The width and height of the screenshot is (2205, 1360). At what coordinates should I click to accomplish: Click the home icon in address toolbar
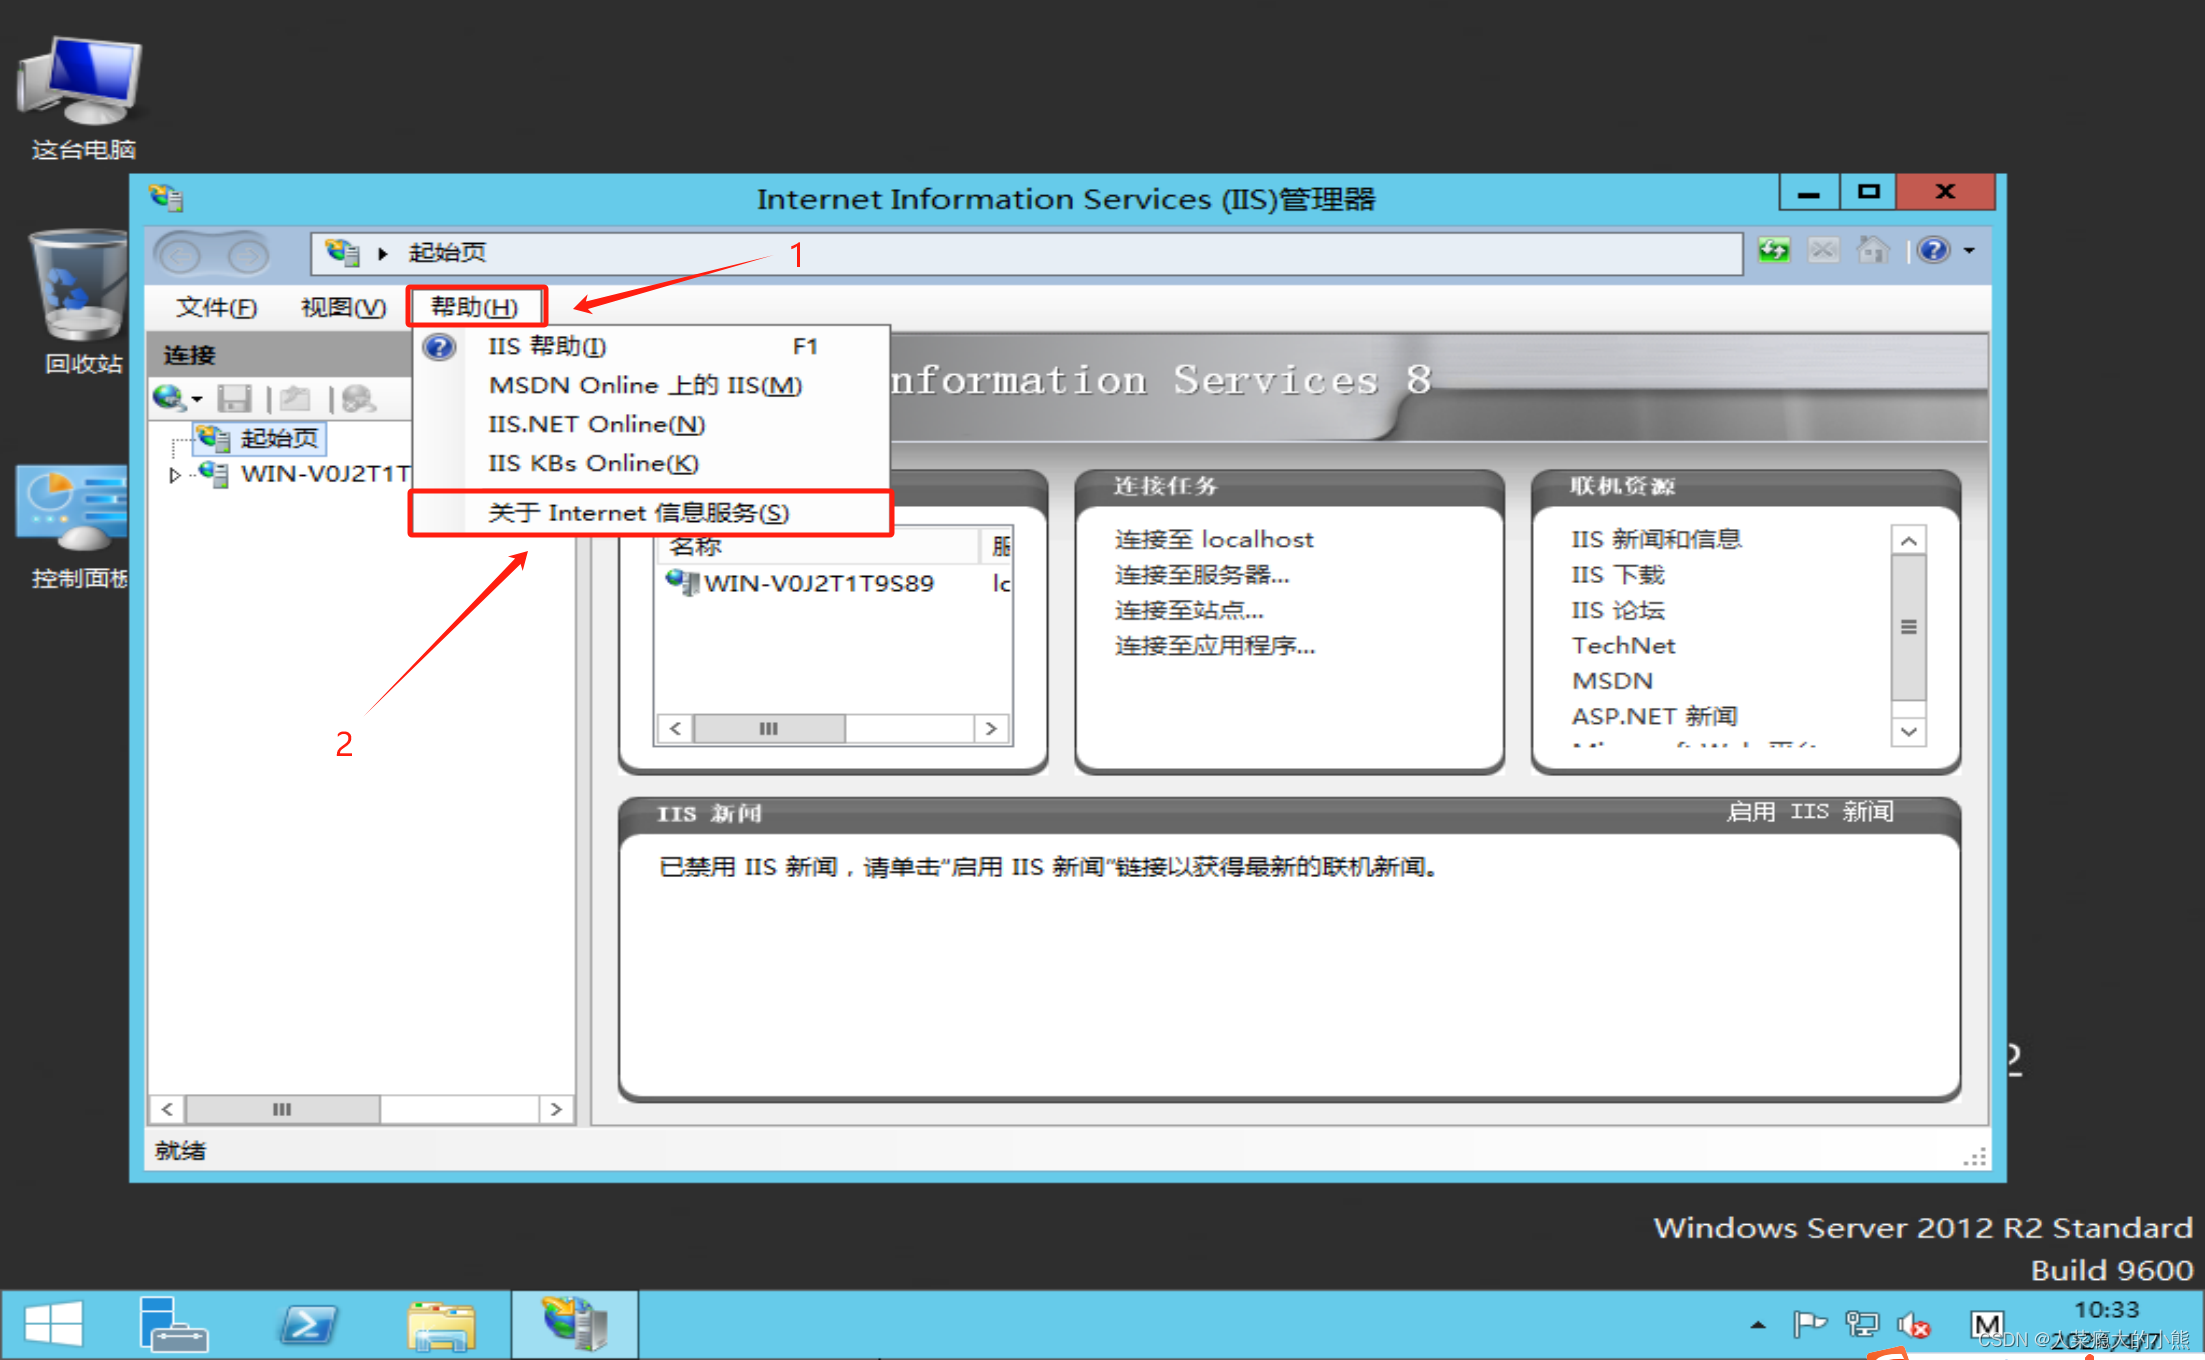pos(1872,250)
